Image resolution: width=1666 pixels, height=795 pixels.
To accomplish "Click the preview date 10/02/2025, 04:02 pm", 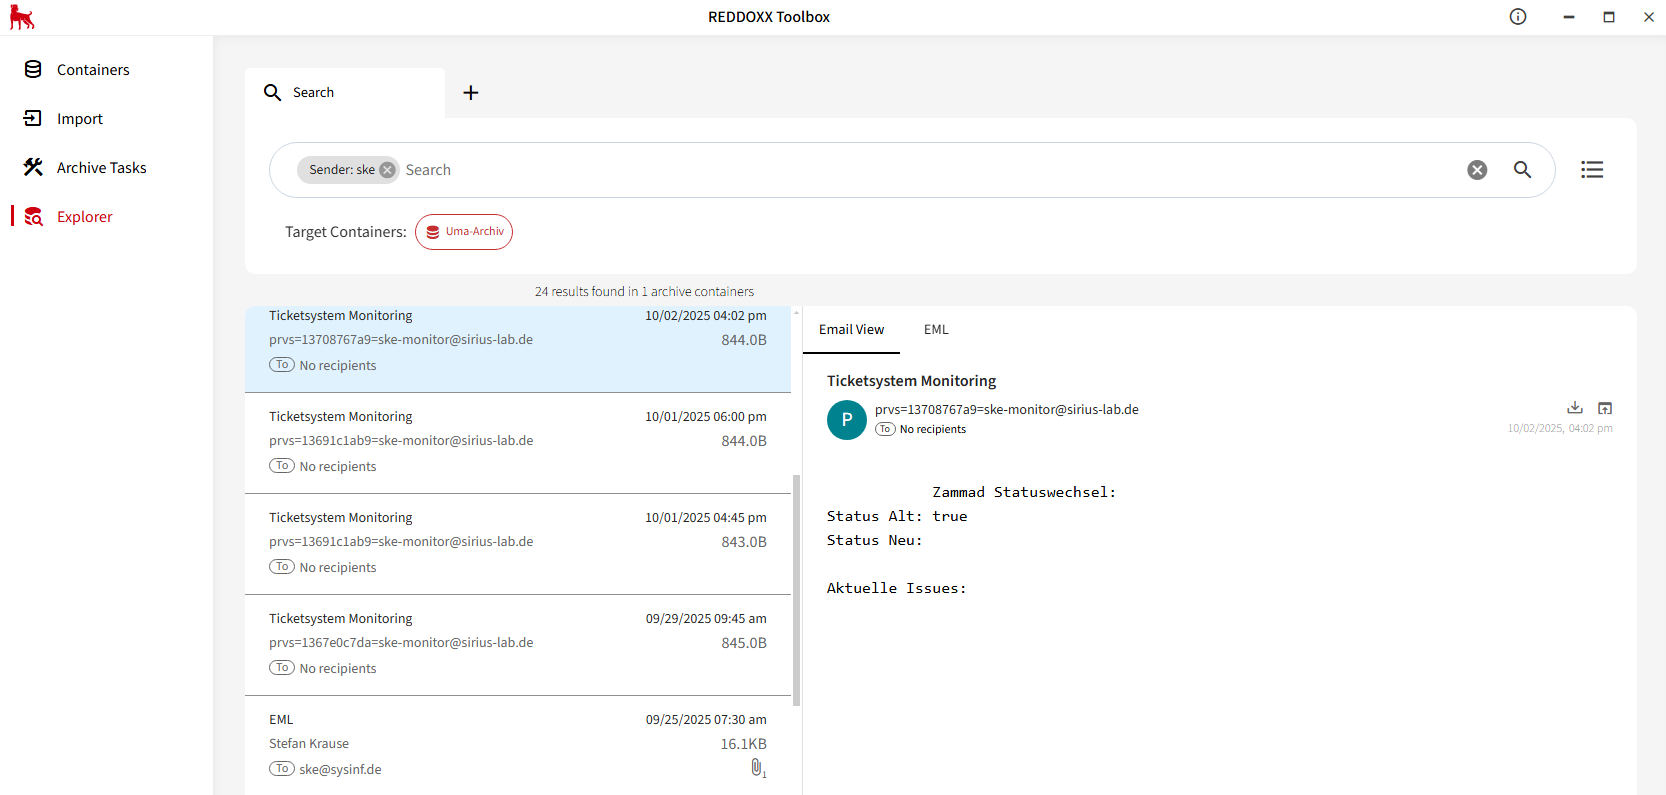I will click(1560, 428).
